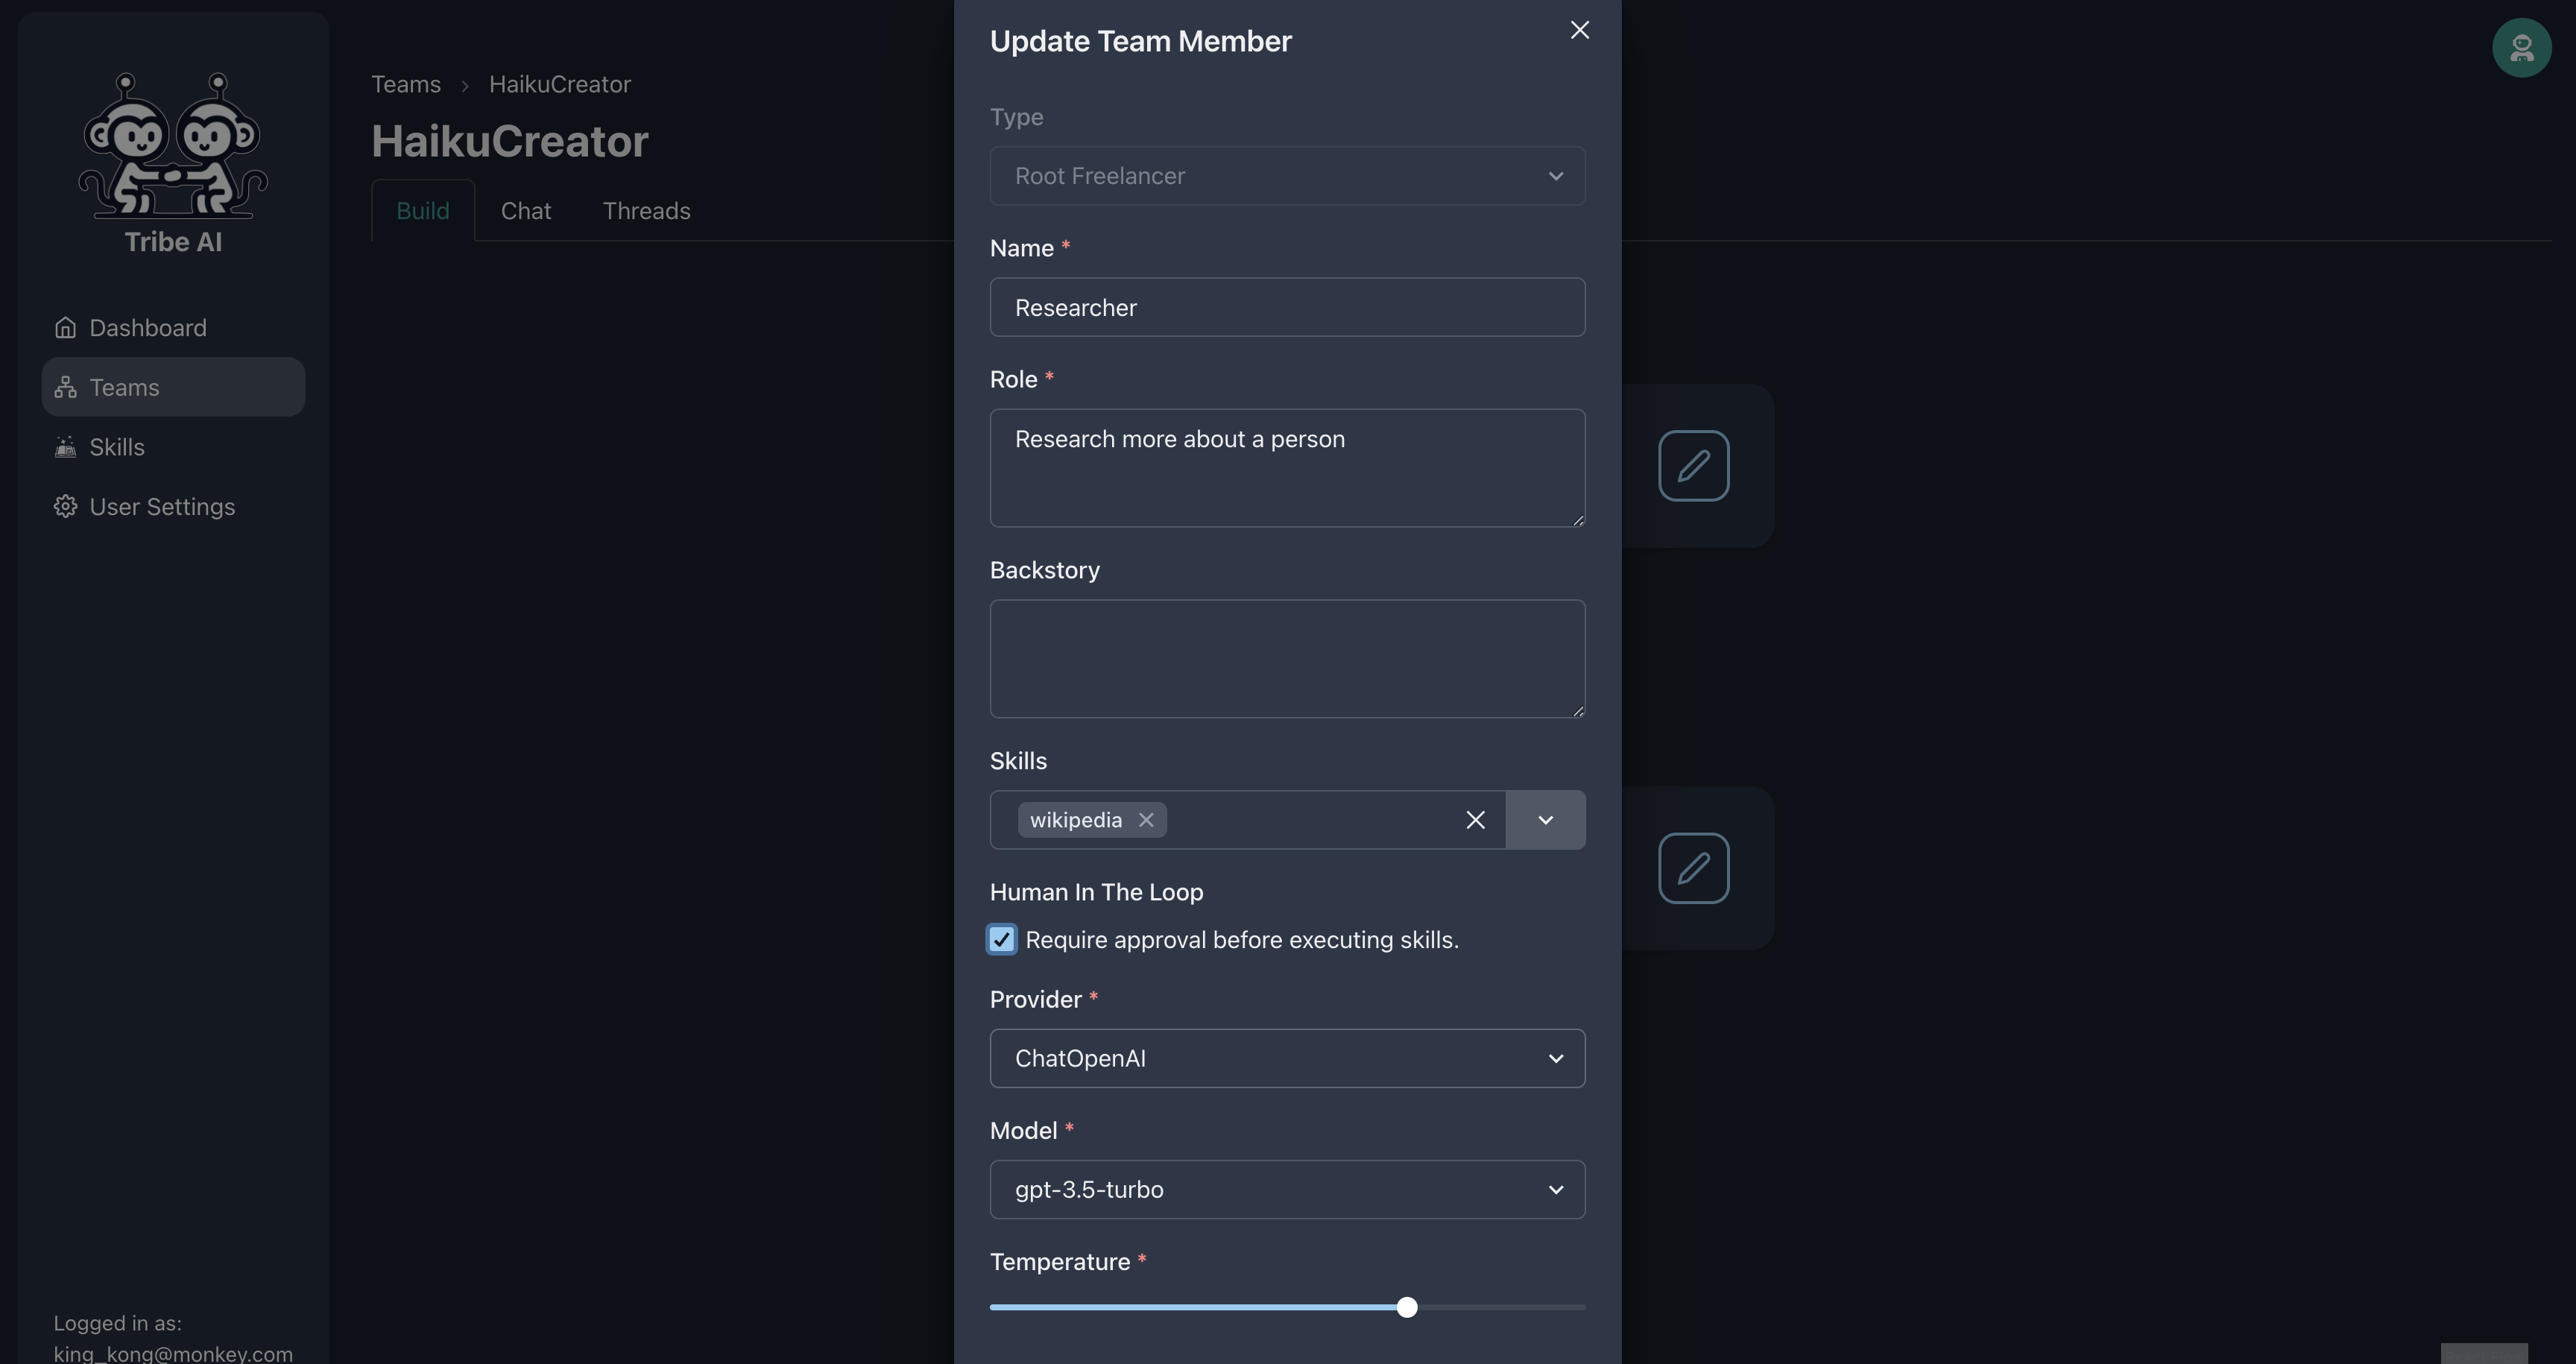Image resolution: width=2576 pixels, height=1364 pixels.
Task: Open the Provider ChatOpenAI dropdown
Action: pyautogui.click(x=1286, y=1058)
